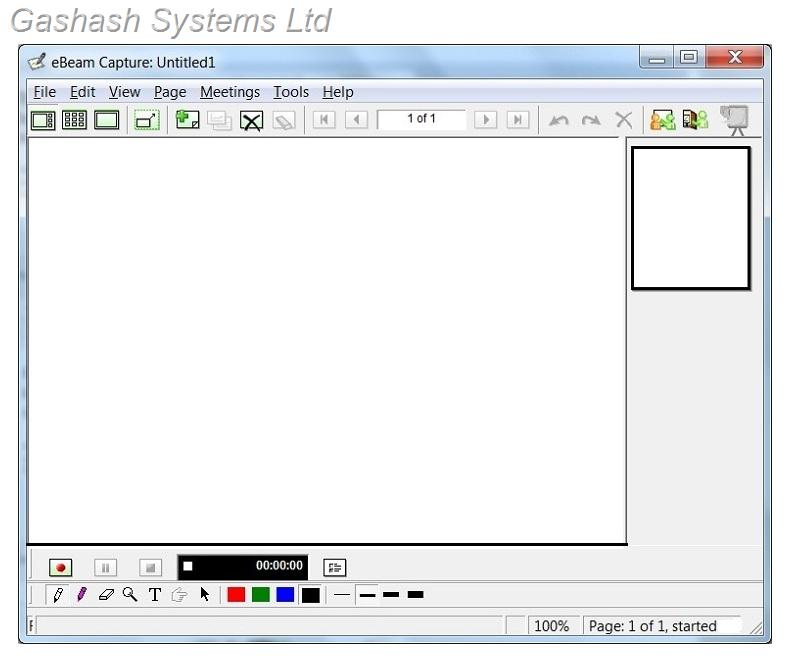
Task: Go to the first page
Action: click(324, 120)
